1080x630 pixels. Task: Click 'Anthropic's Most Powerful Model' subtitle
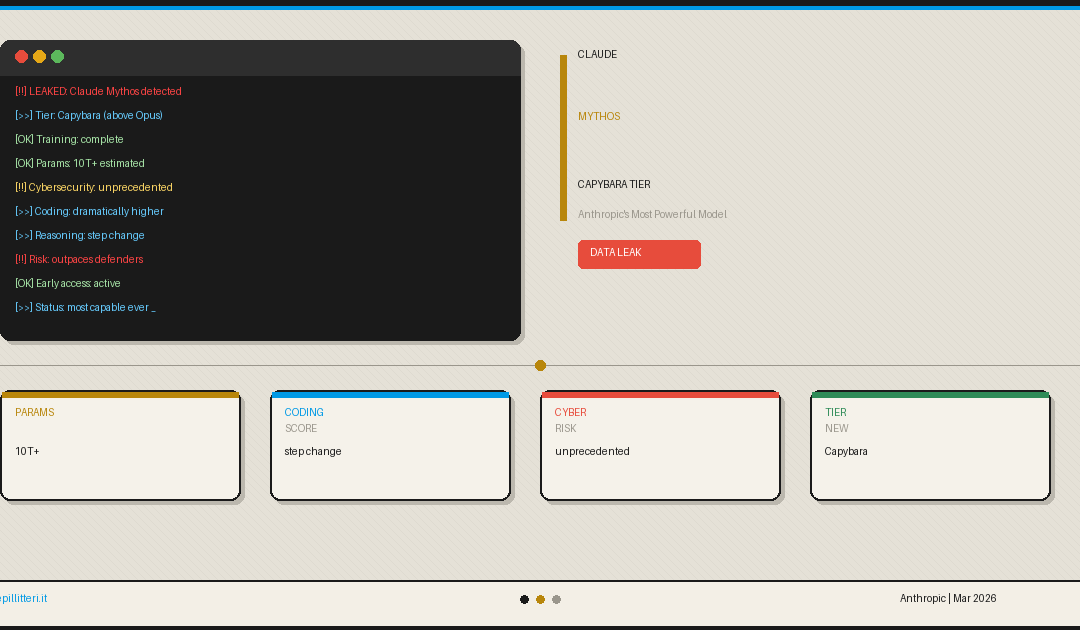(x=652, y=214)
